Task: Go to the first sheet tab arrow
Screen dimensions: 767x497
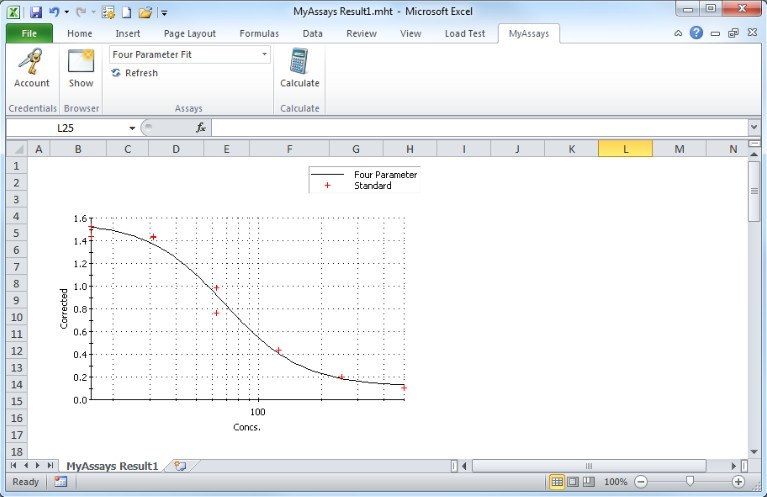Action: click(13, 466)
